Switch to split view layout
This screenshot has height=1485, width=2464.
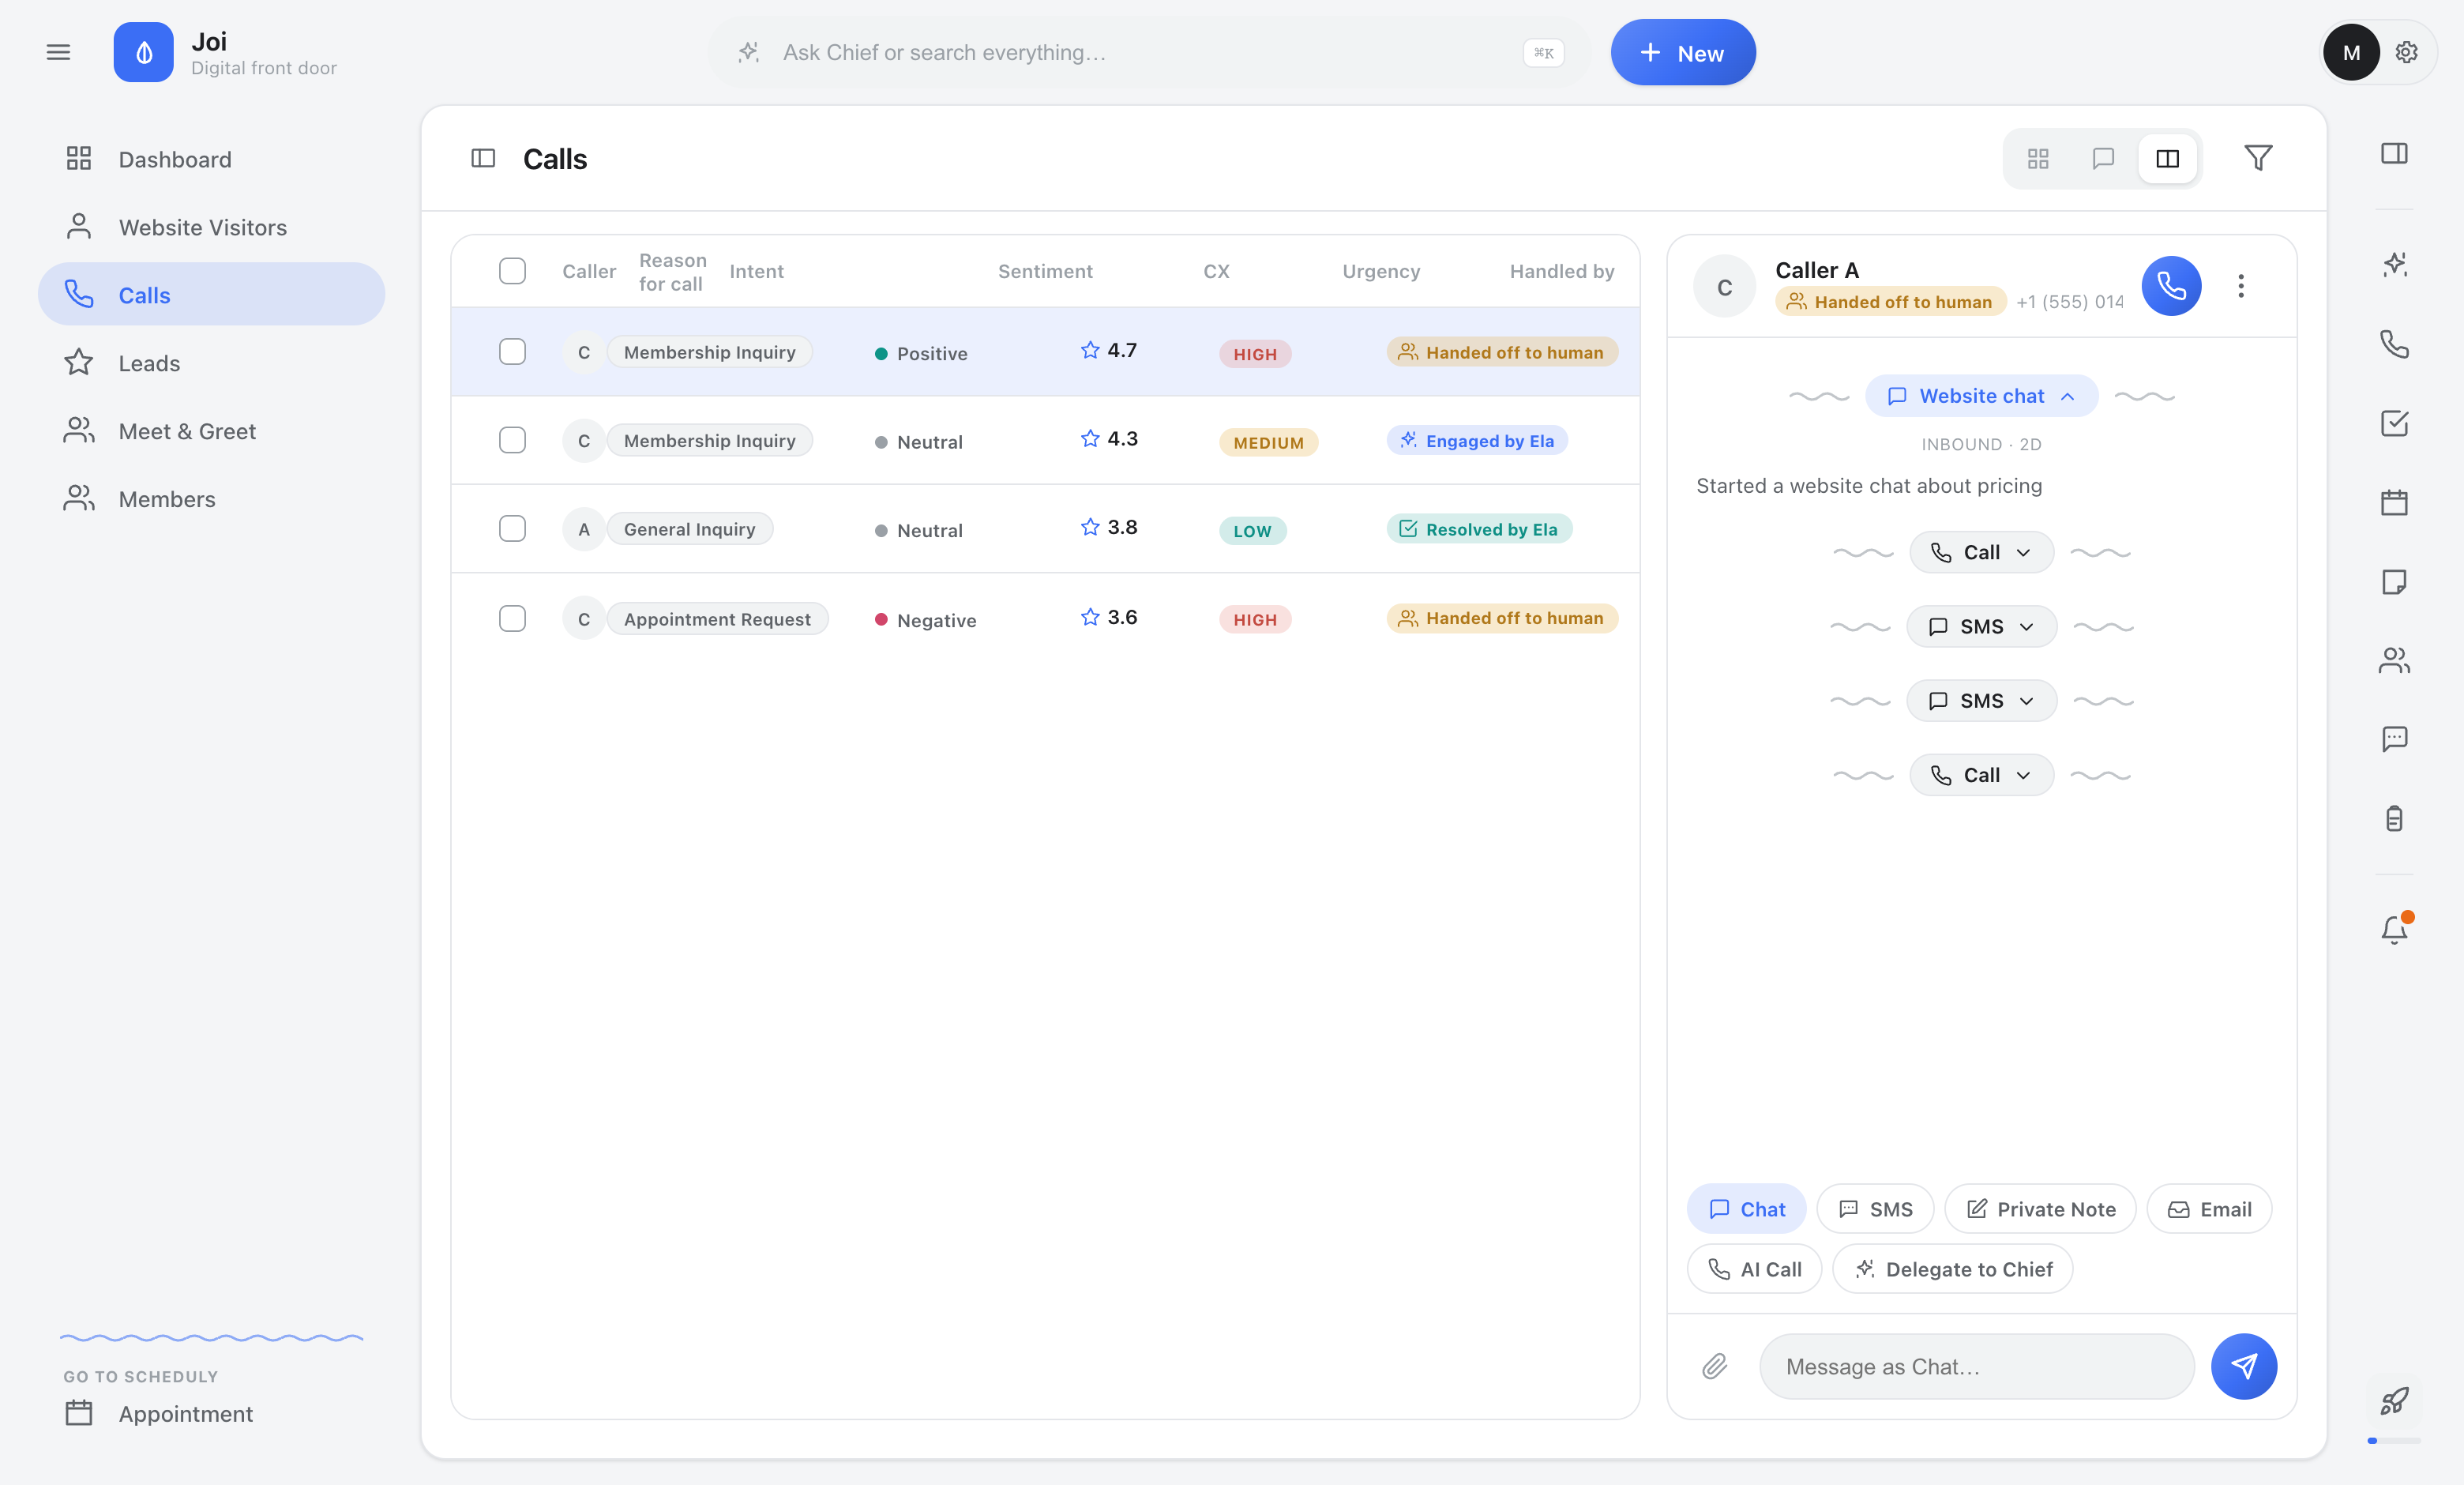coord(2167,158)
